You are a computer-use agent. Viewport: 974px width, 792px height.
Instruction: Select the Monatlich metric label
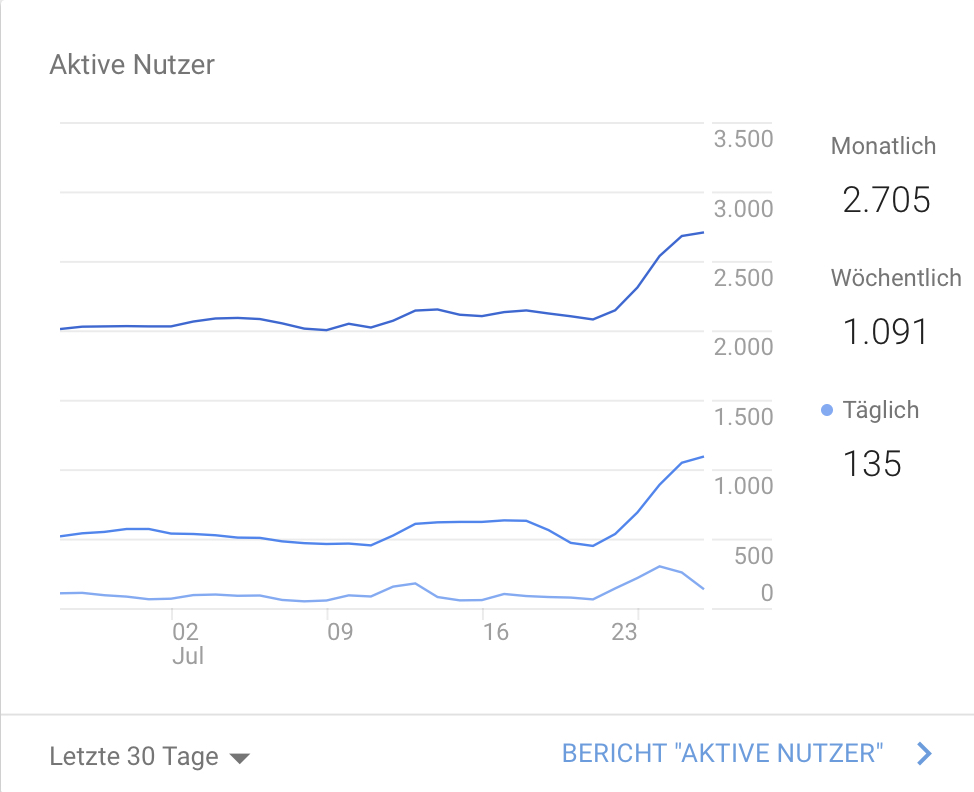click(x=883, y=146)
